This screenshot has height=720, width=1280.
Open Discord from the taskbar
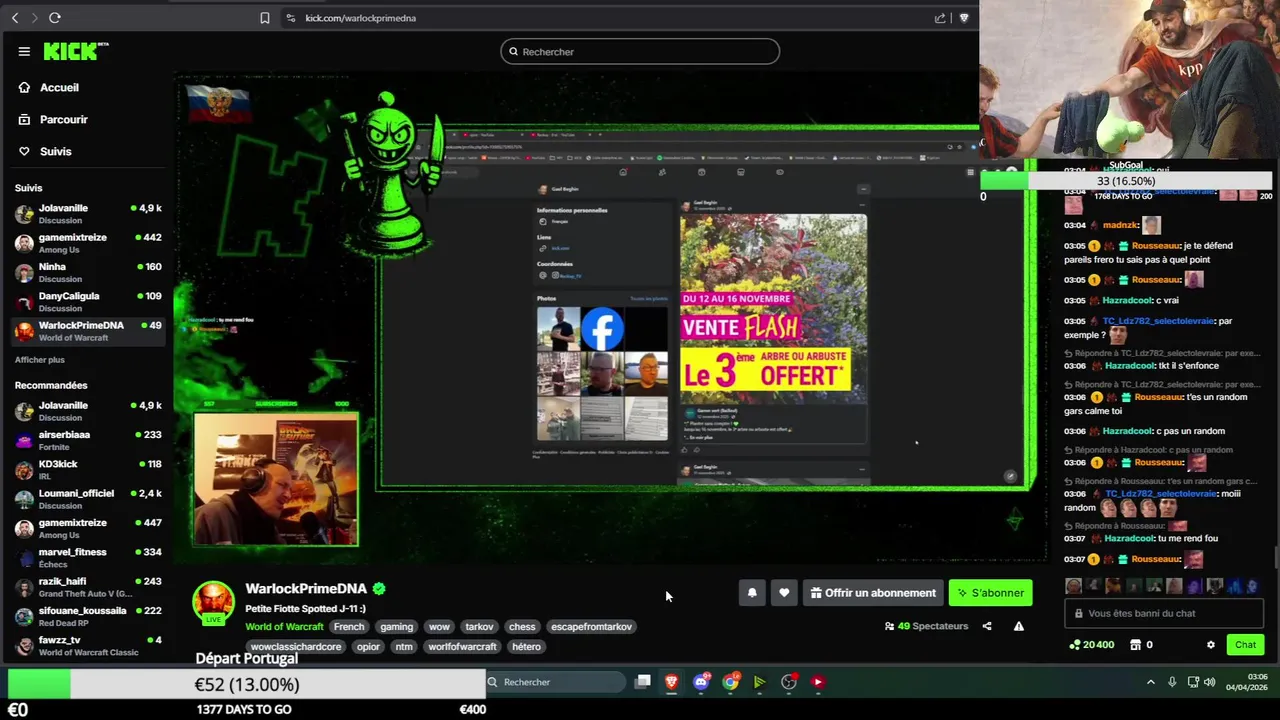click(x=702, y=682)
